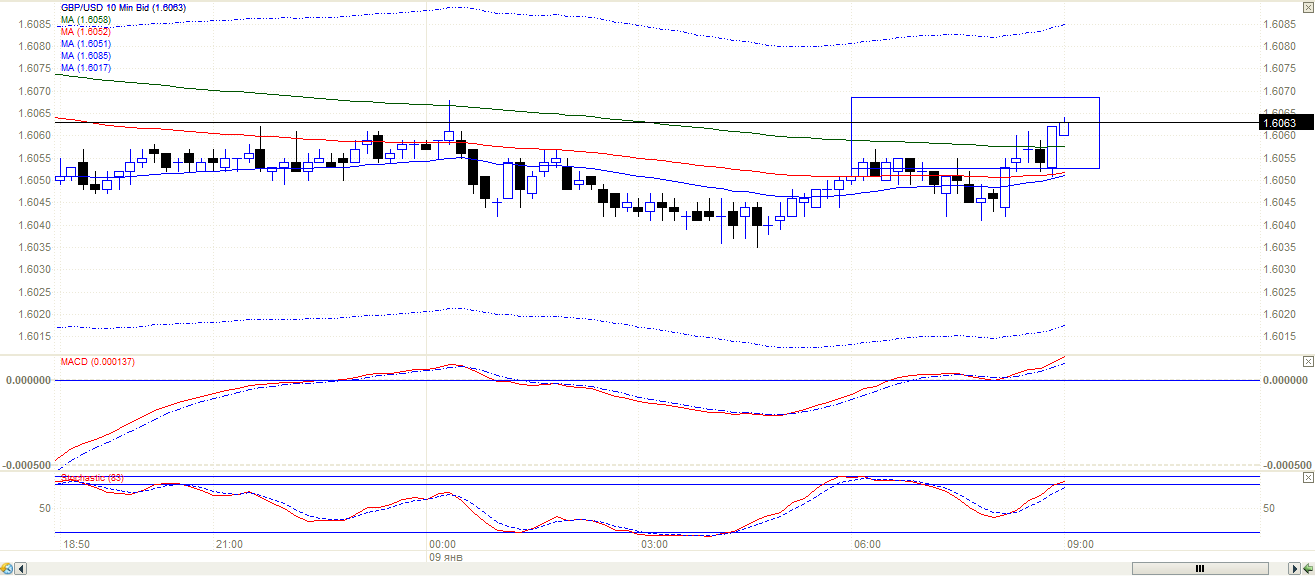Image resolution: width=1315 pixels, height=576 pixels.
Task: Close the MACD indicator panel
Action: 1307,361
